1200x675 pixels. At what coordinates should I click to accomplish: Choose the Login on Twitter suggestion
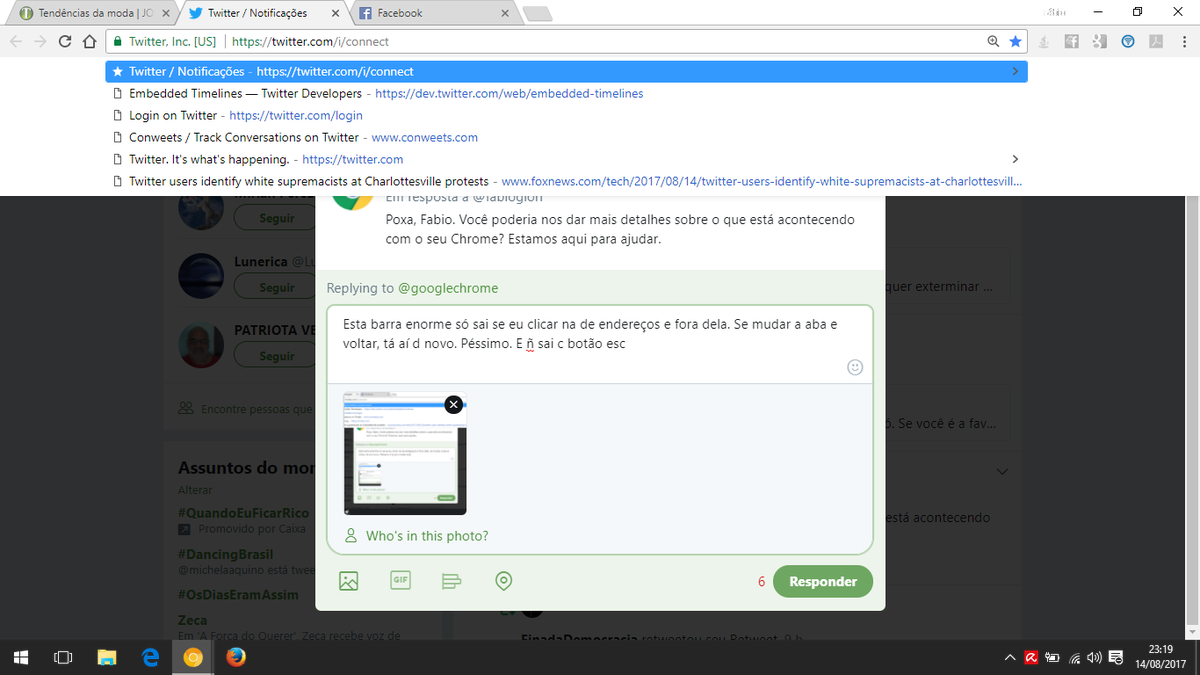pyautogui.click(x=566, y=115)
